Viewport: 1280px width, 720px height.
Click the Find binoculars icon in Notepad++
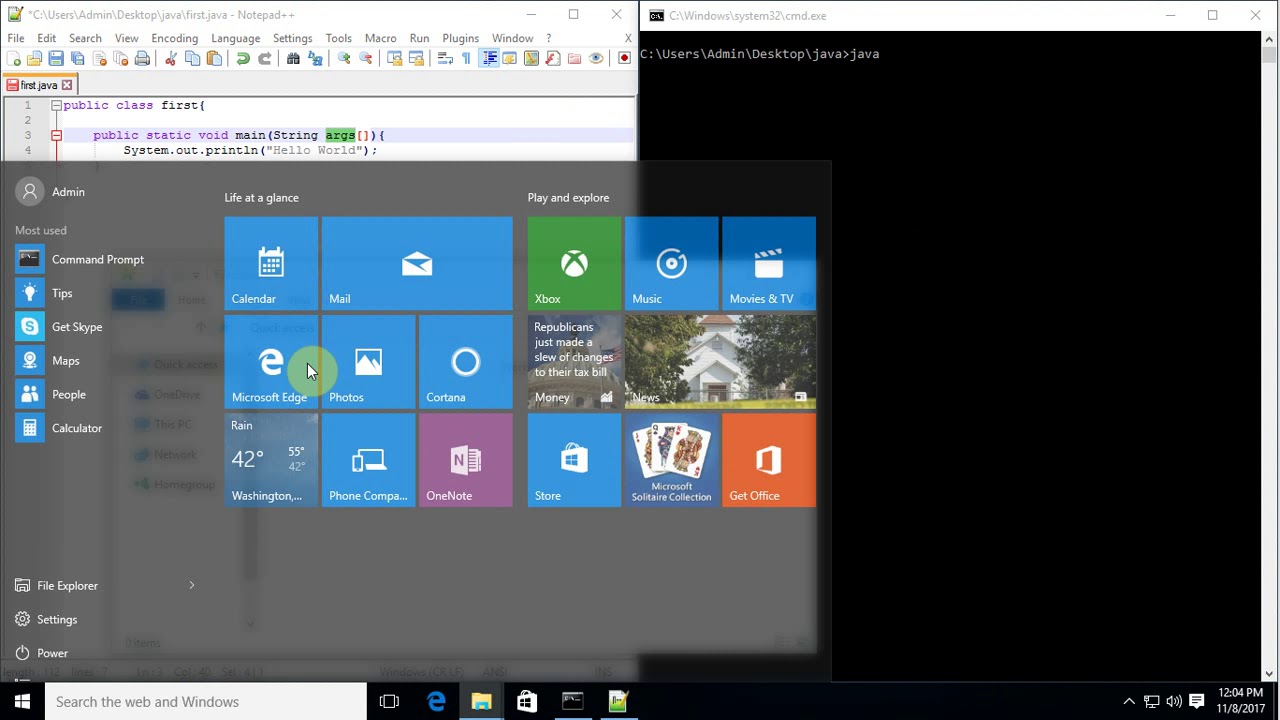click(293, 59)
